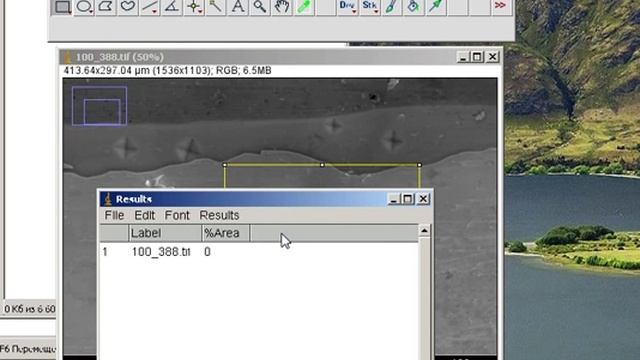640x360 pixels.
Task: Open the Edit menu in Results
Action: pyautogui.click(x=144, y=215)
